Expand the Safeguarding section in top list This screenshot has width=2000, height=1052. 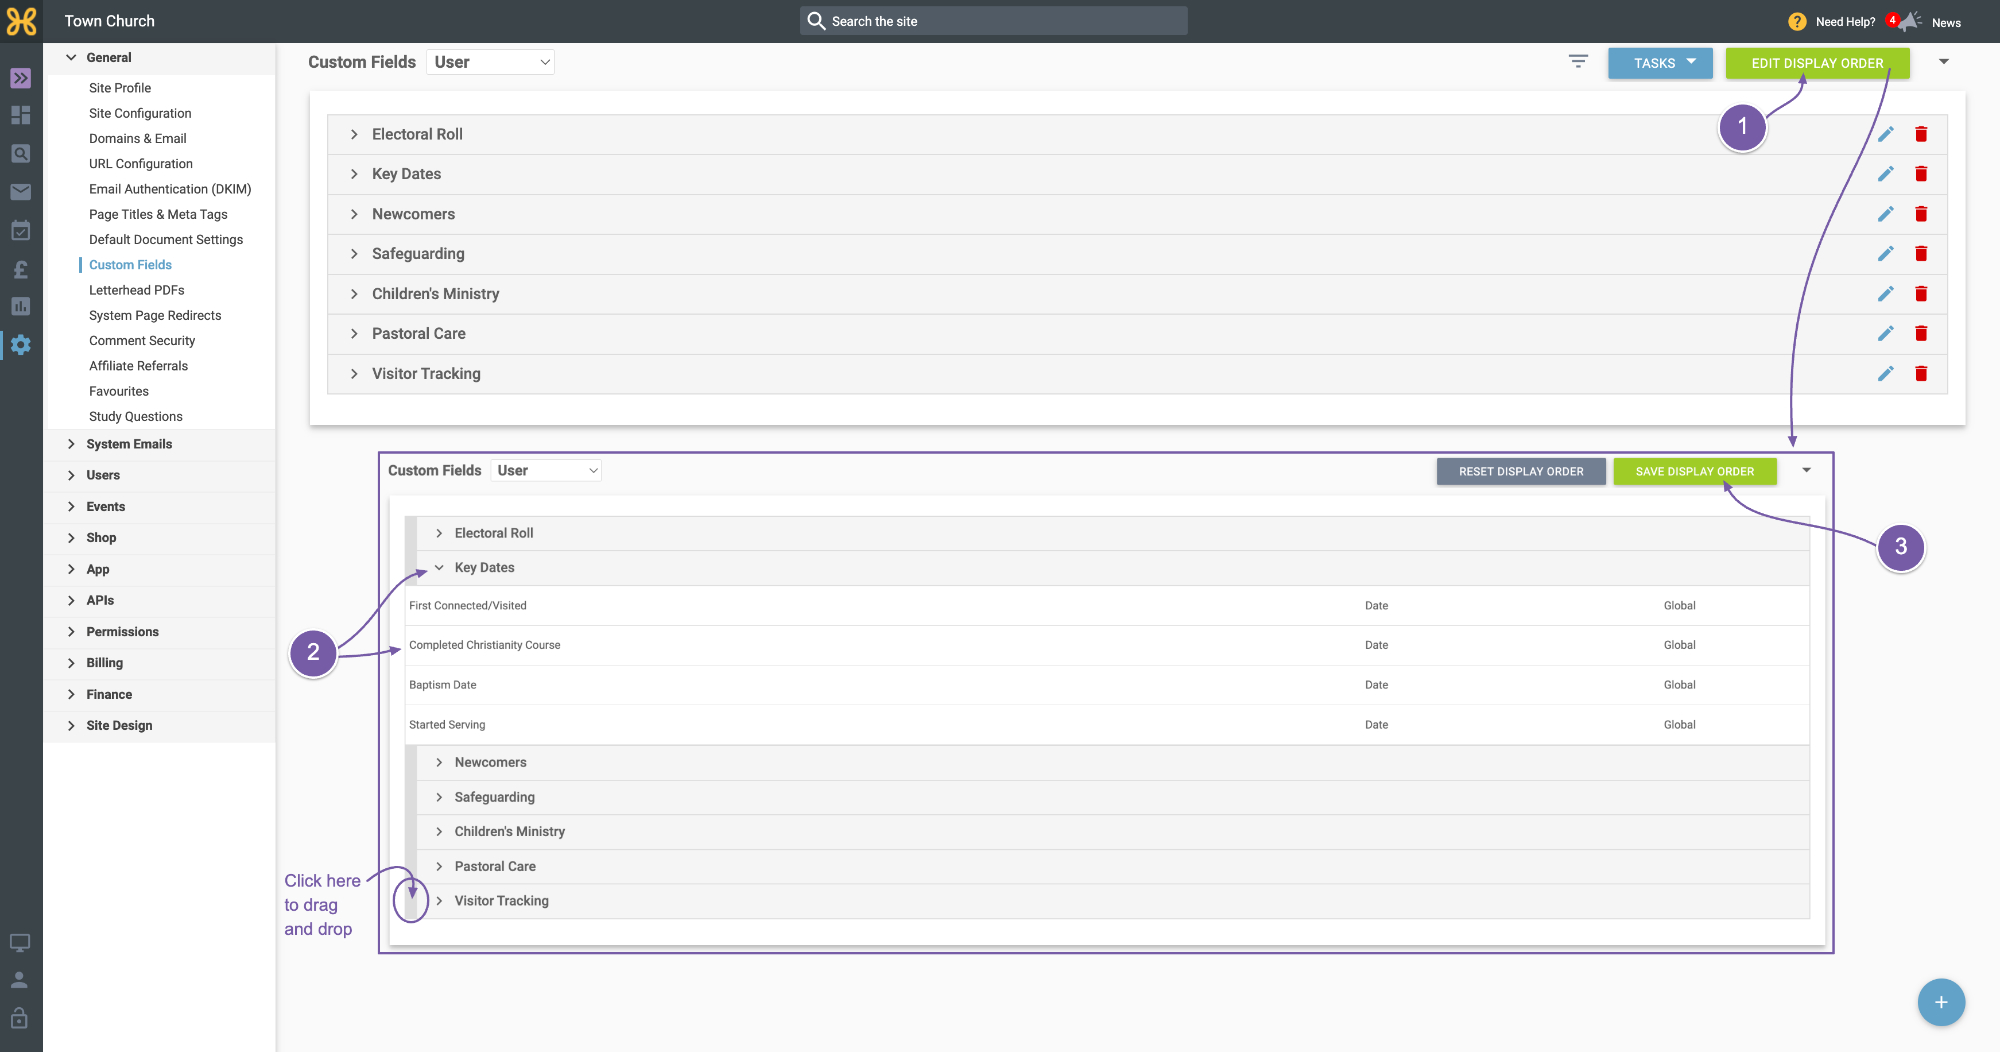pos(354,254)
